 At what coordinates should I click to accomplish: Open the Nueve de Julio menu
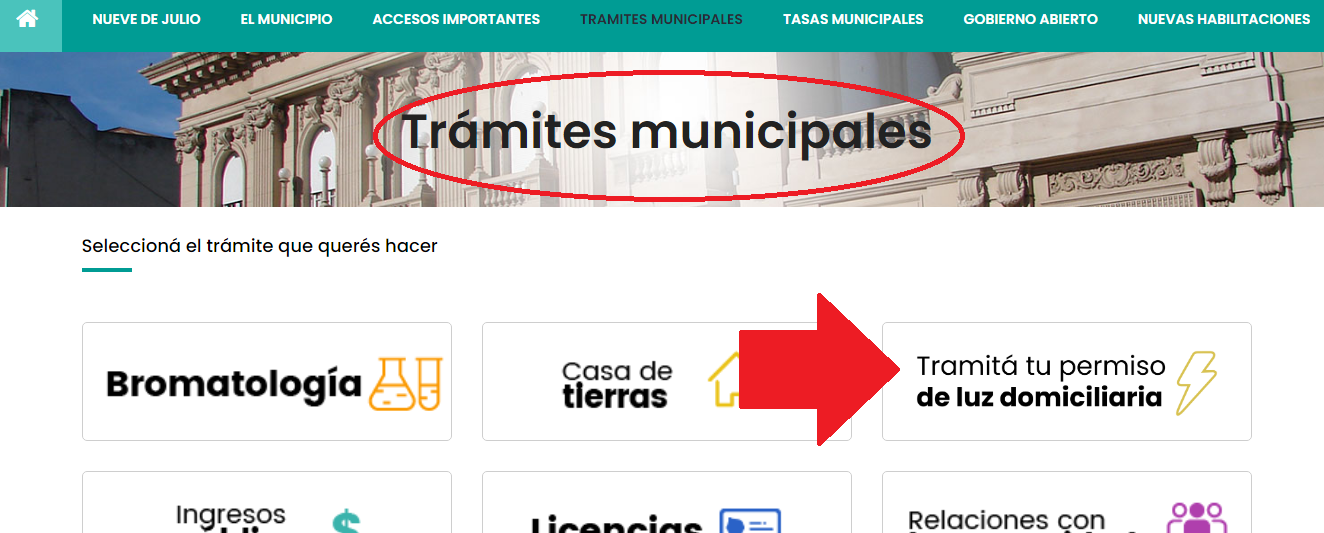pyautogui.click(x=146, y=19)
